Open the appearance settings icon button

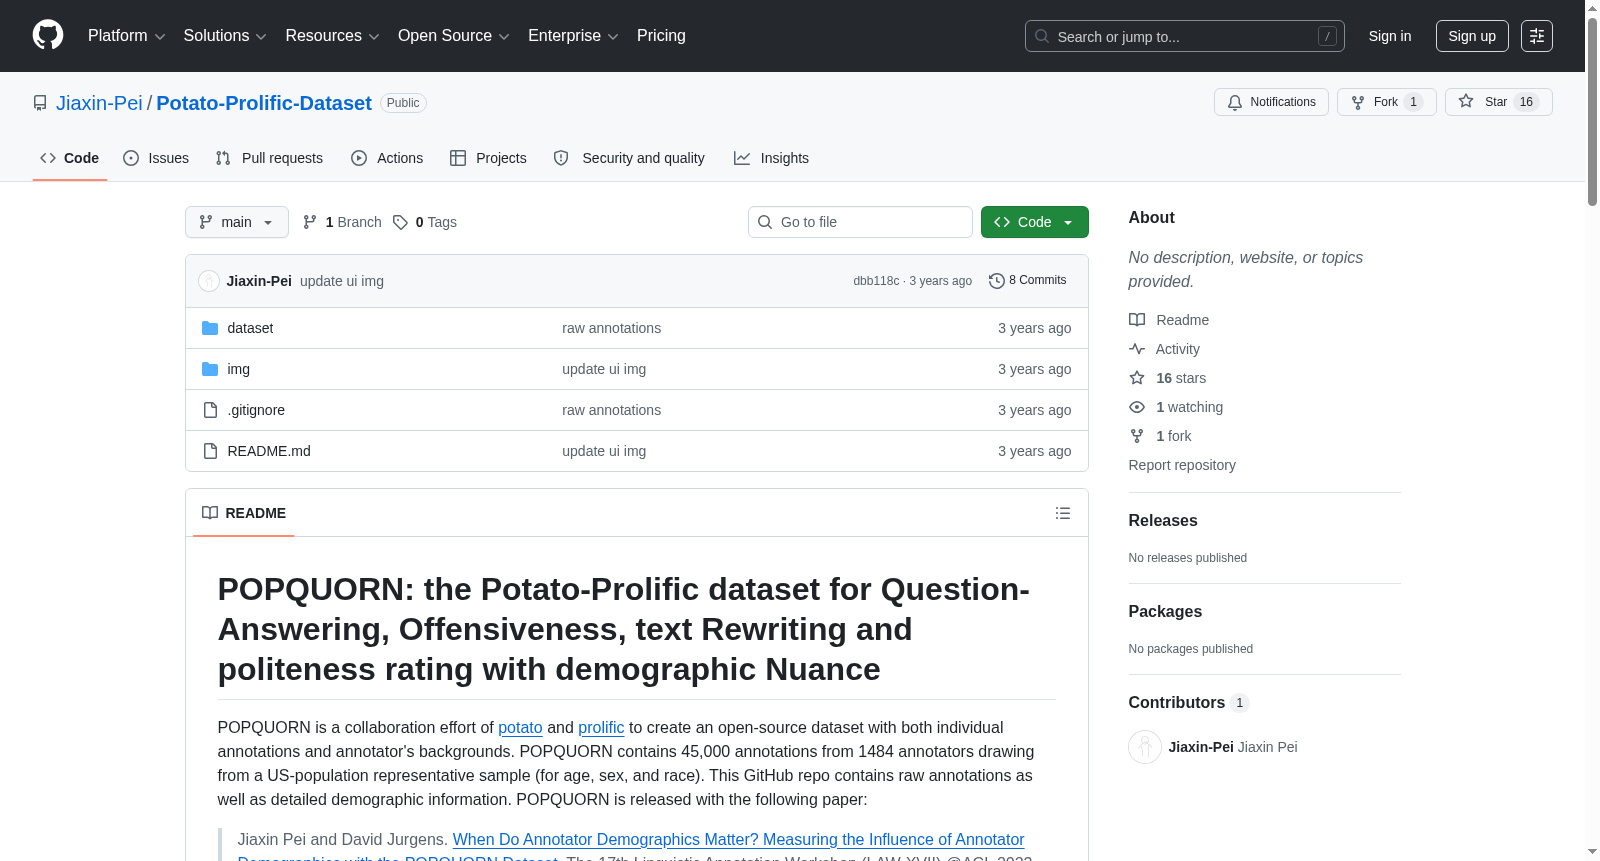(x=1537, y=36)
